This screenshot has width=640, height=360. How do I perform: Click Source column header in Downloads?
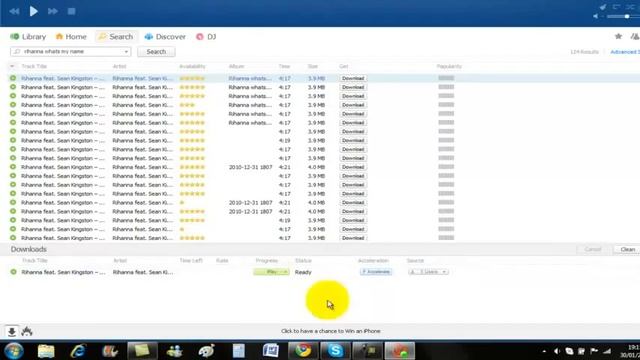[x=415, y=260]
